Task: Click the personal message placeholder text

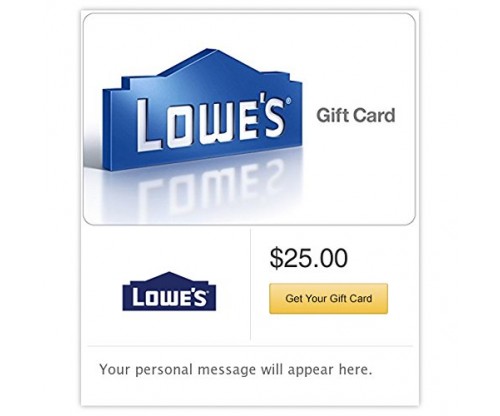Action: pyautogui.click(x=235, y=369)
